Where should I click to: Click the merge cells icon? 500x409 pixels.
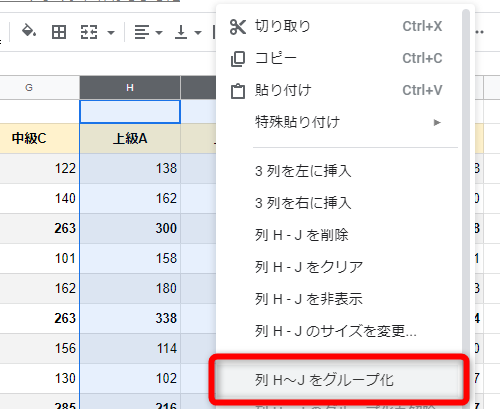tap(89, 32)
